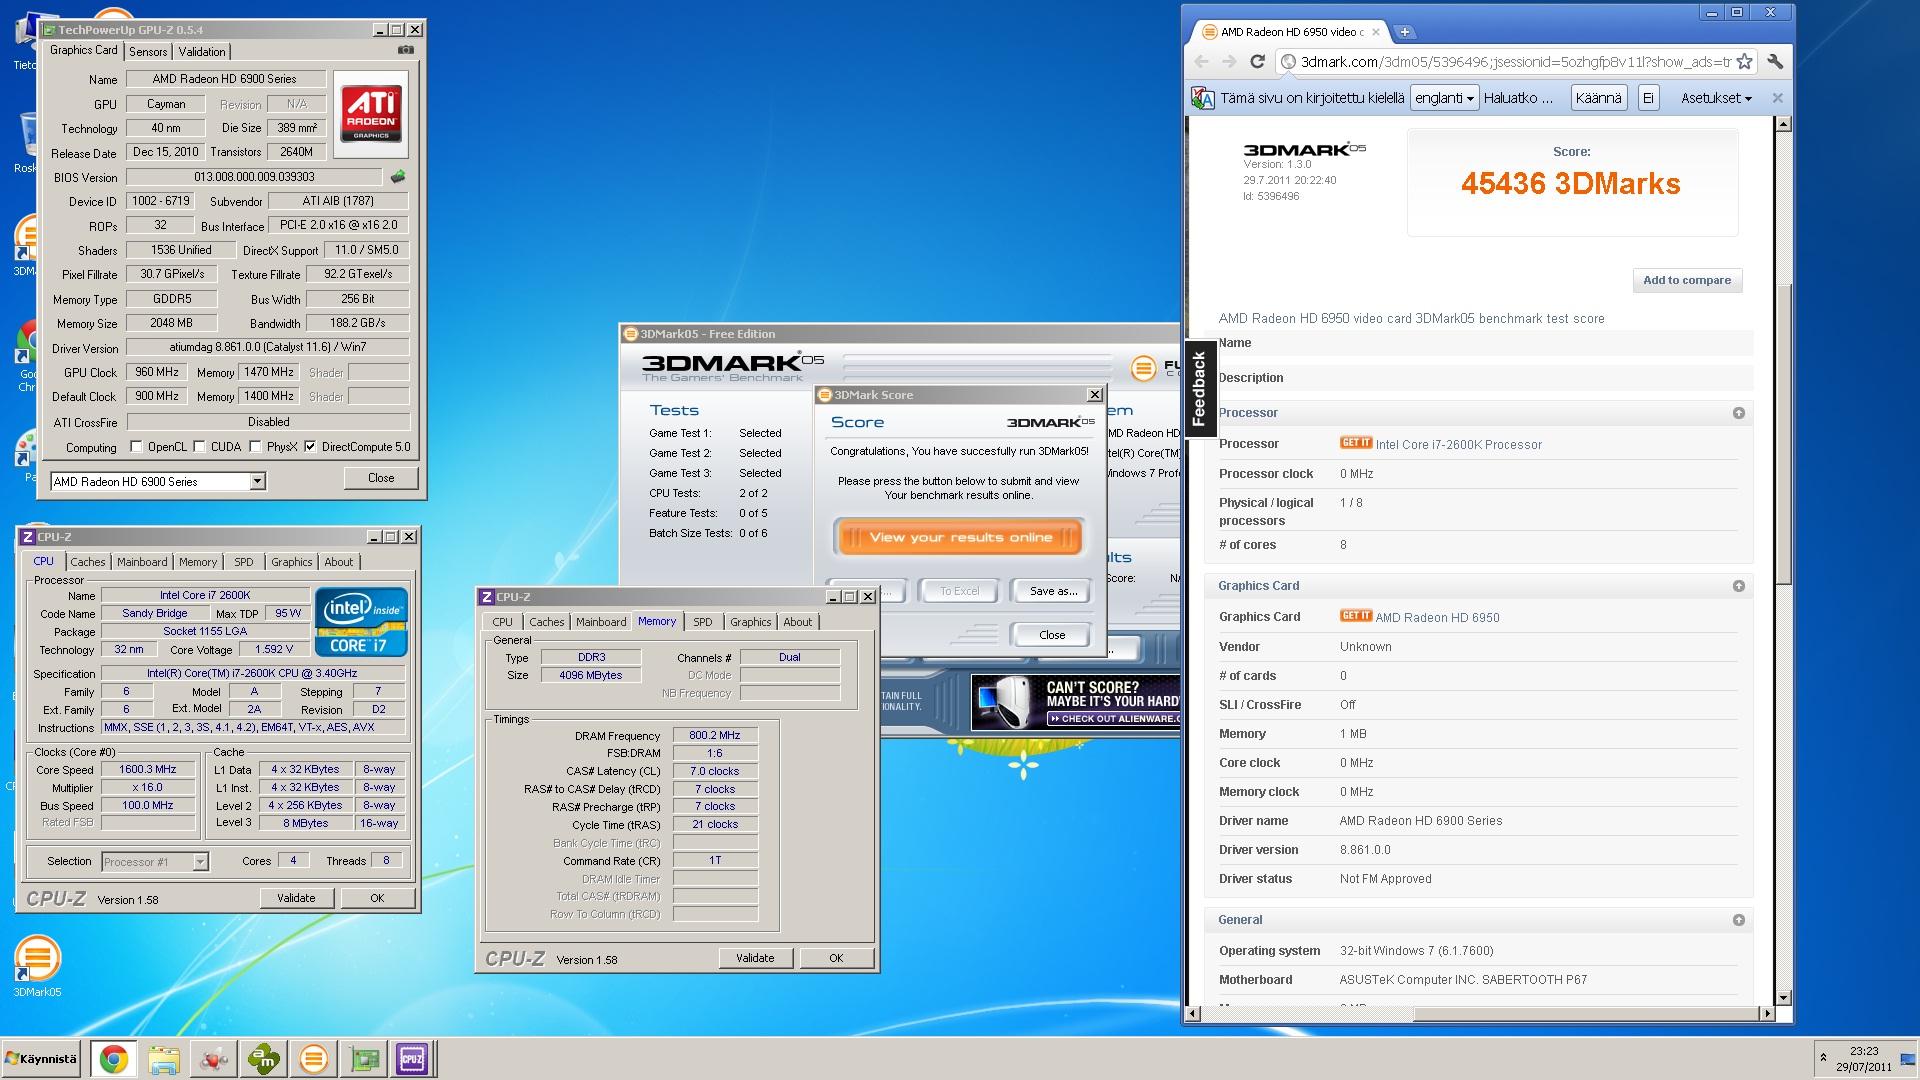Click Add to compare on 3DMark page
1920x1080 pixels.
1687,280
